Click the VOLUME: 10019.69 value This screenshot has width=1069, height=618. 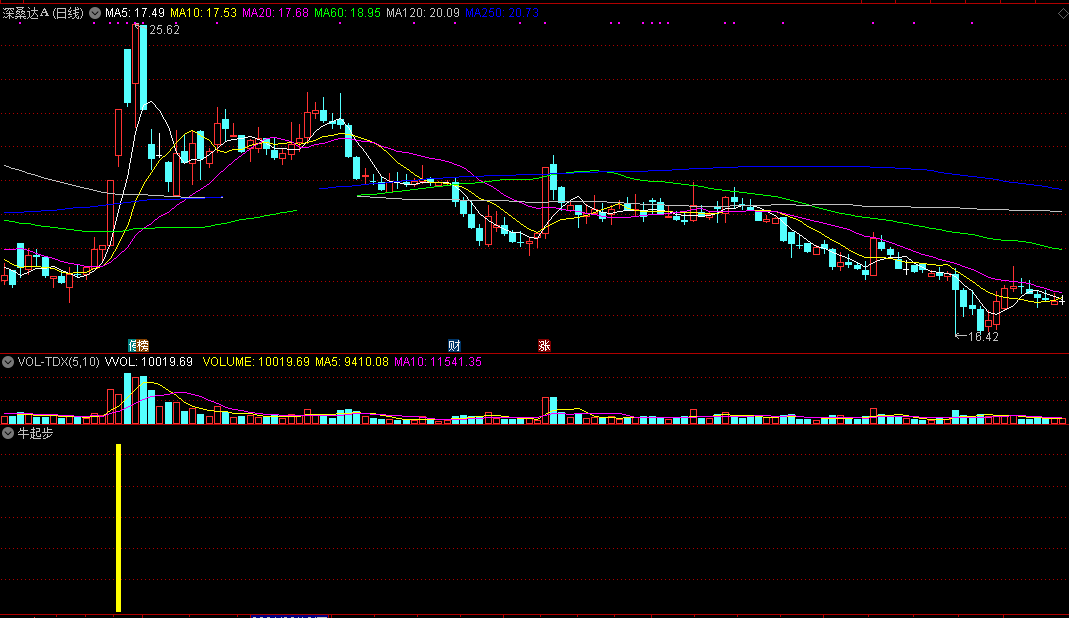(256, 362)
